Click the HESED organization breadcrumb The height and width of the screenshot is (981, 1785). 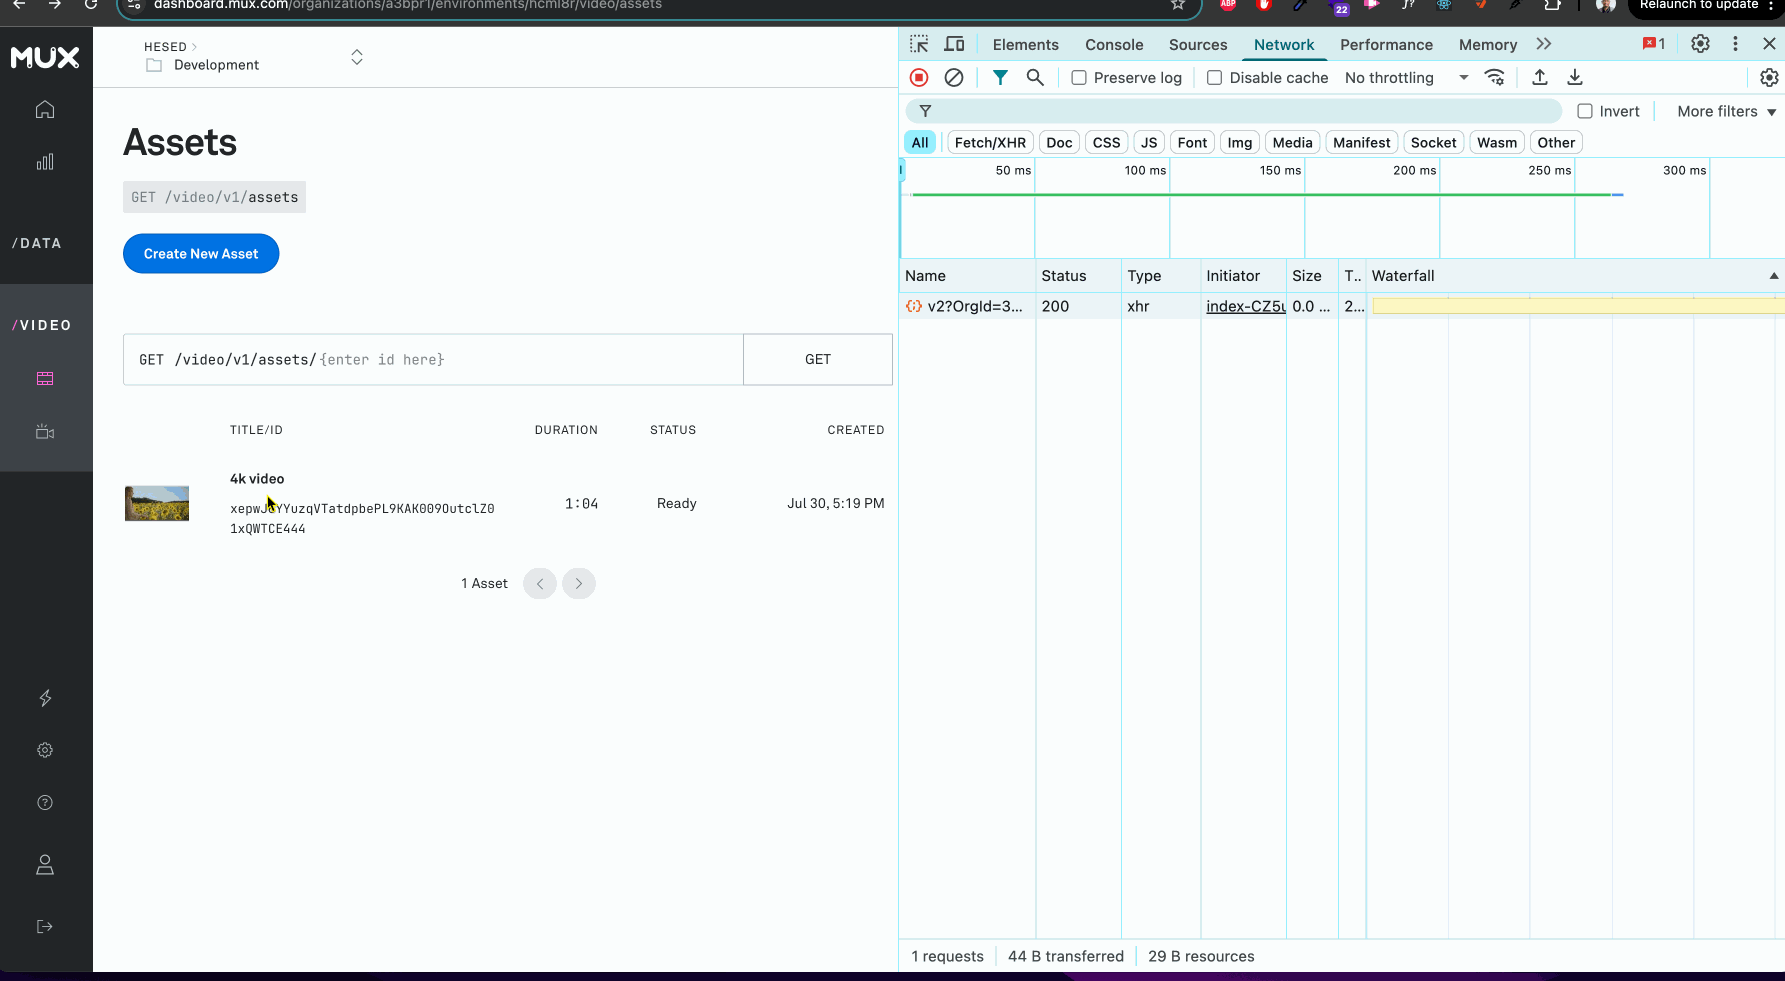pyautogui.click(x=165, y=47)
